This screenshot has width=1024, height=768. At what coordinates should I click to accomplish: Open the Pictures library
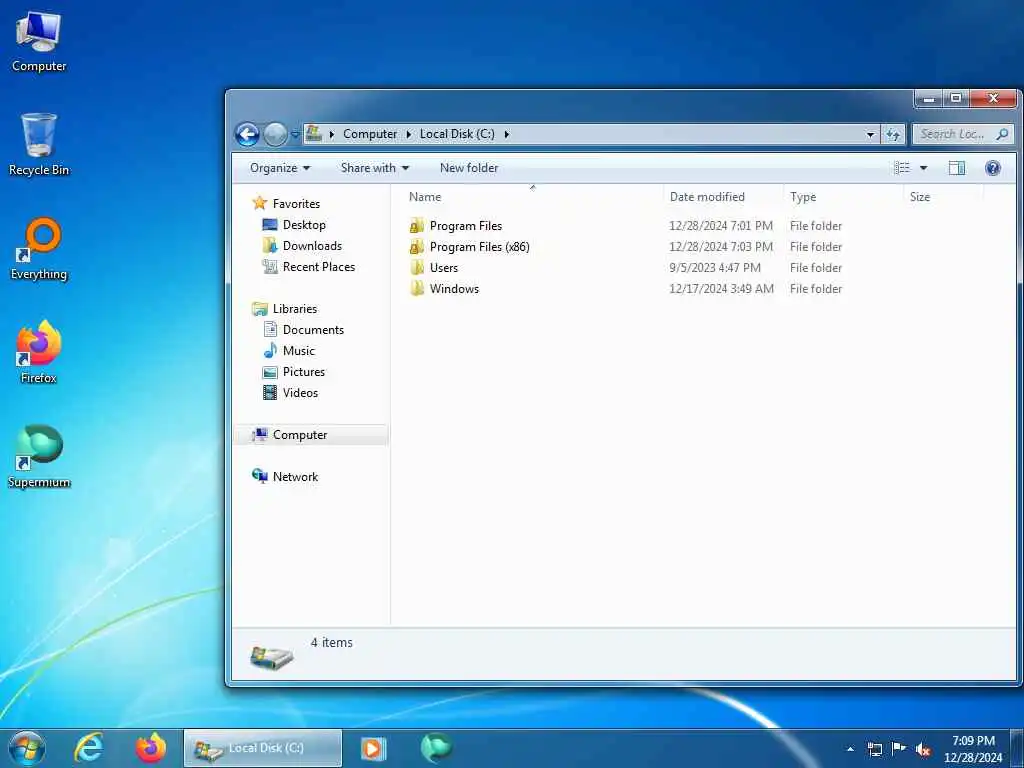tap(304, 372)
